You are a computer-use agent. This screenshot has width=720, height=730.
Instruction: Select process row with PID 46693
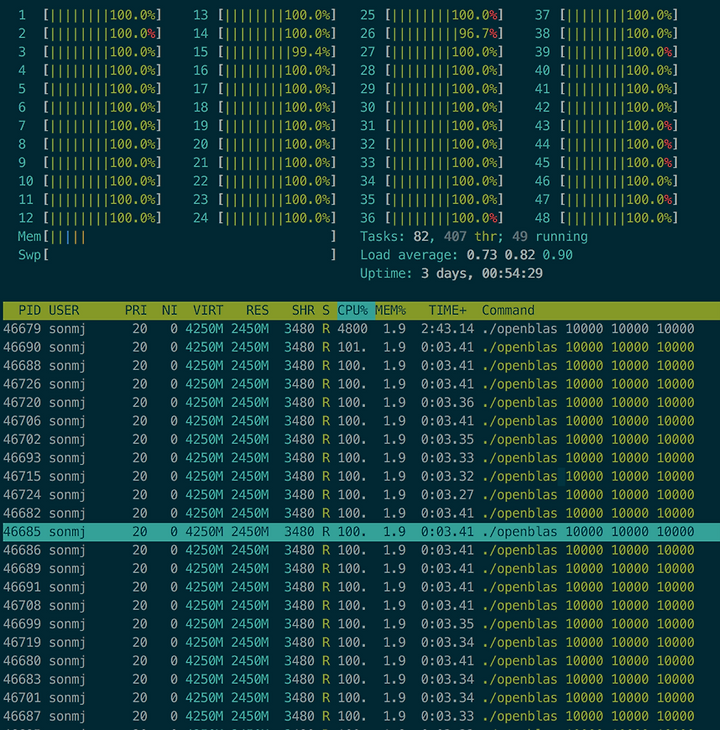coord(360,458)
